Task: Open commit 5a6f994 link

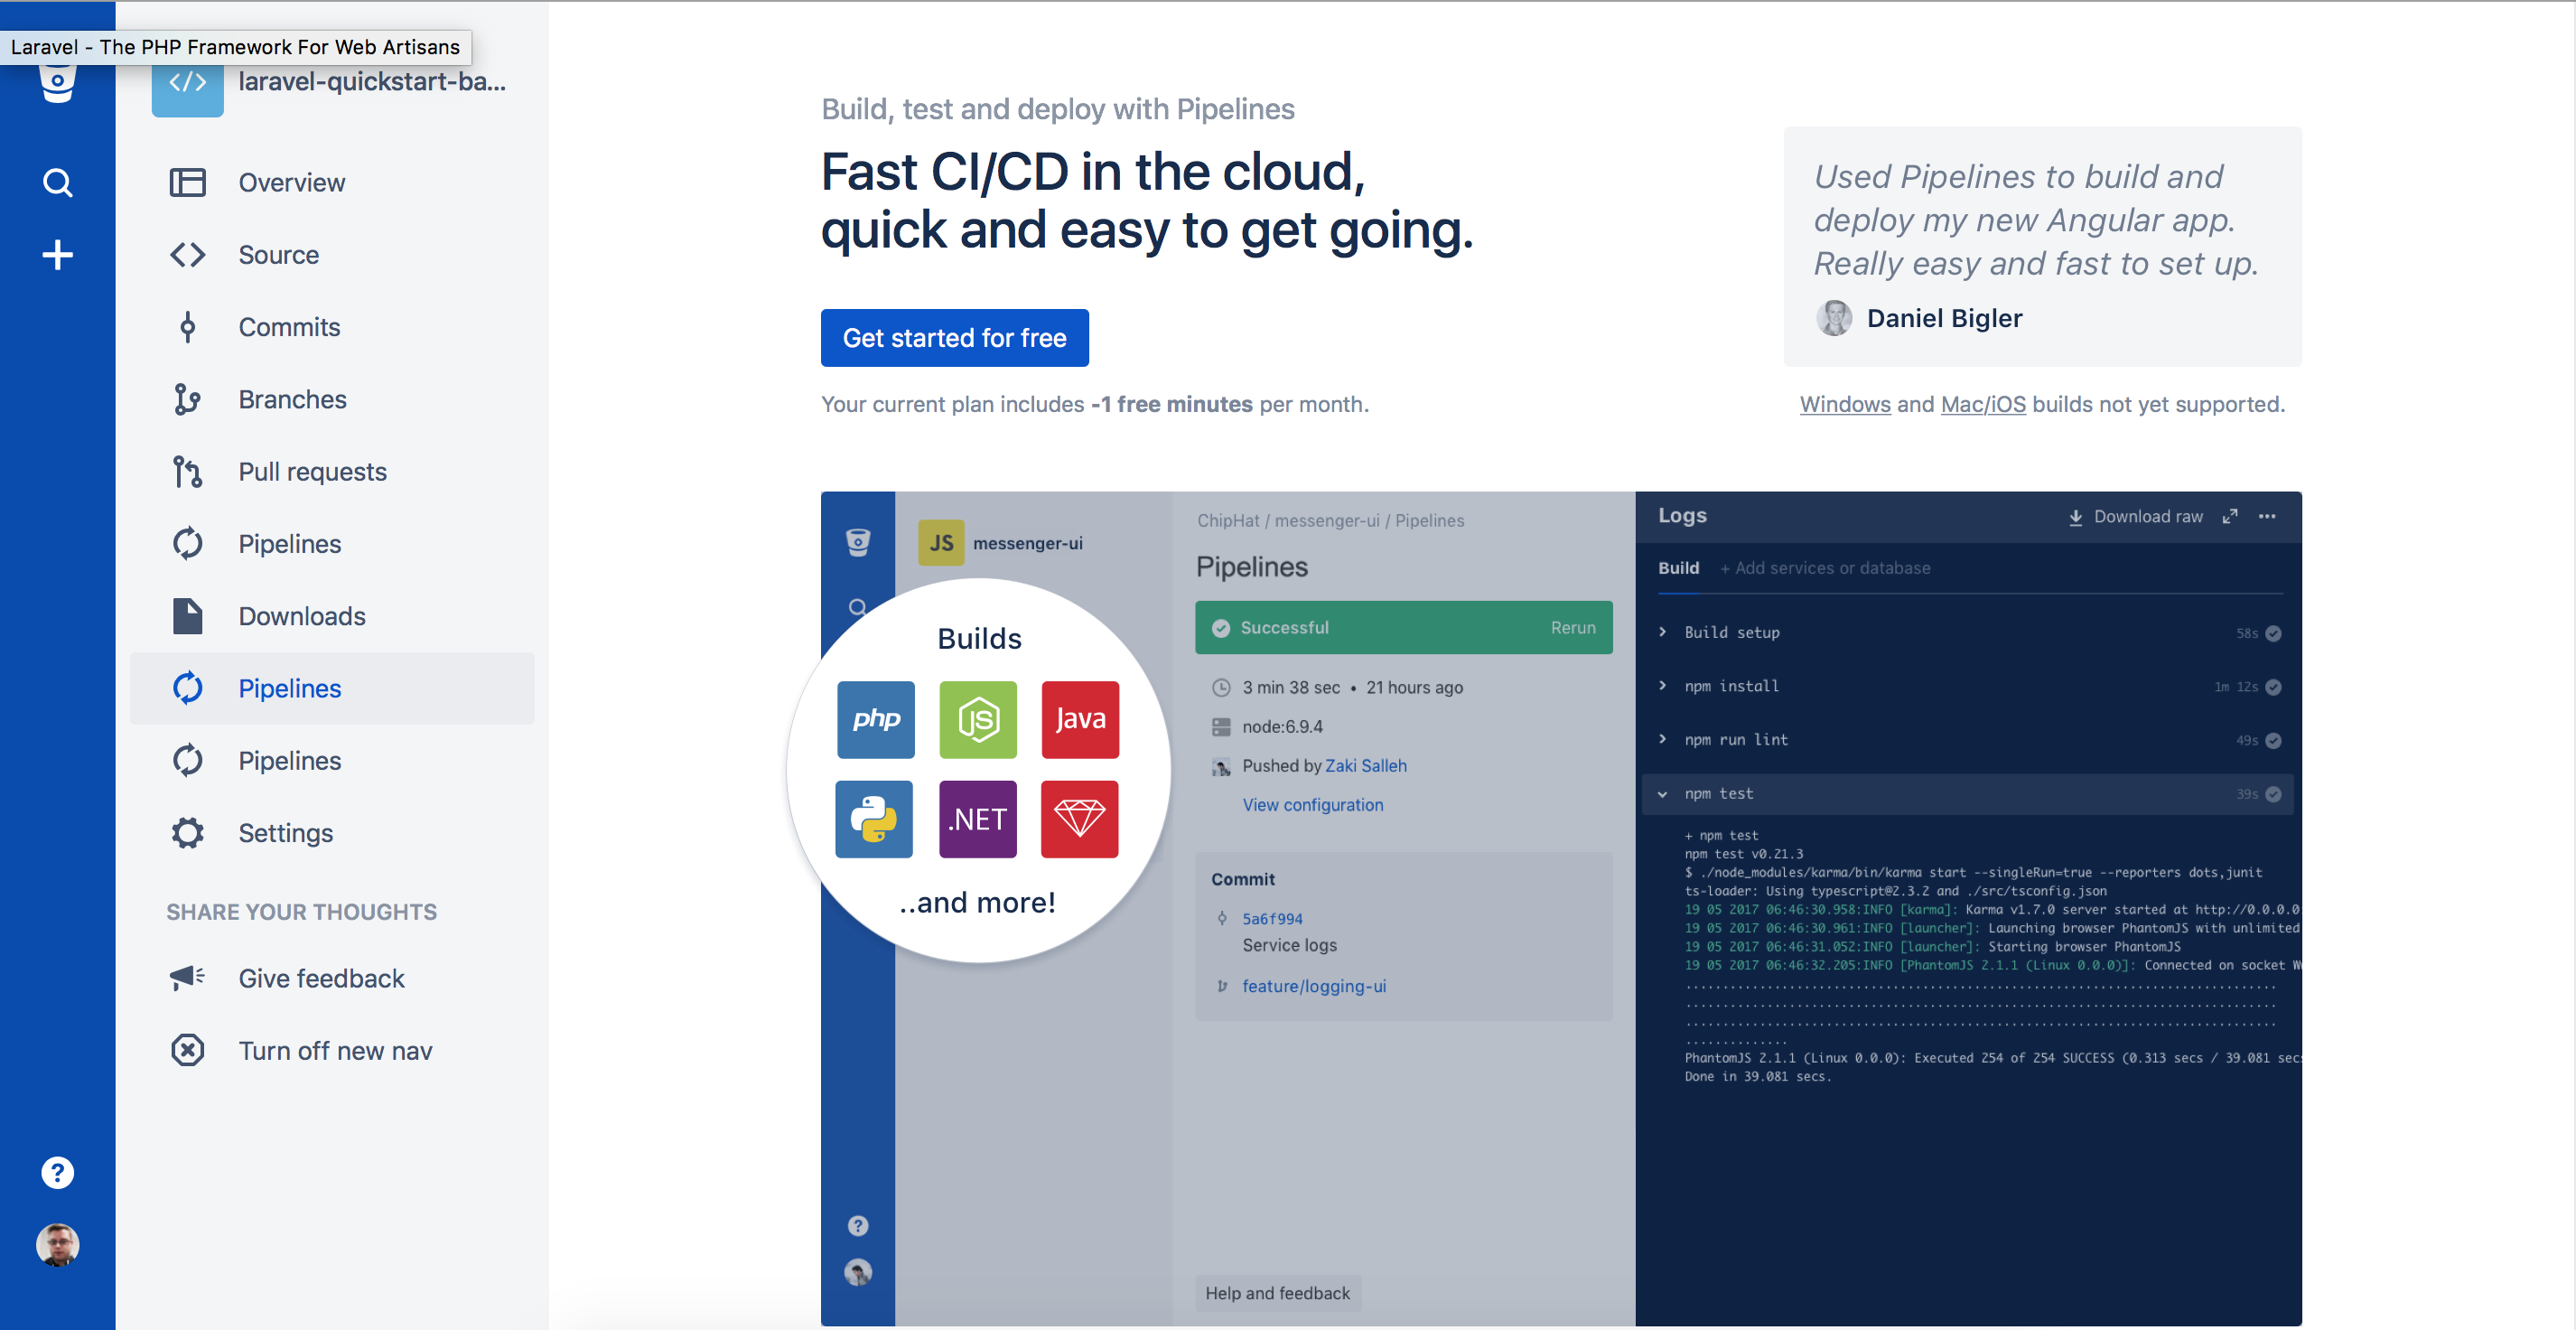Action: (x=1272, y=918)
